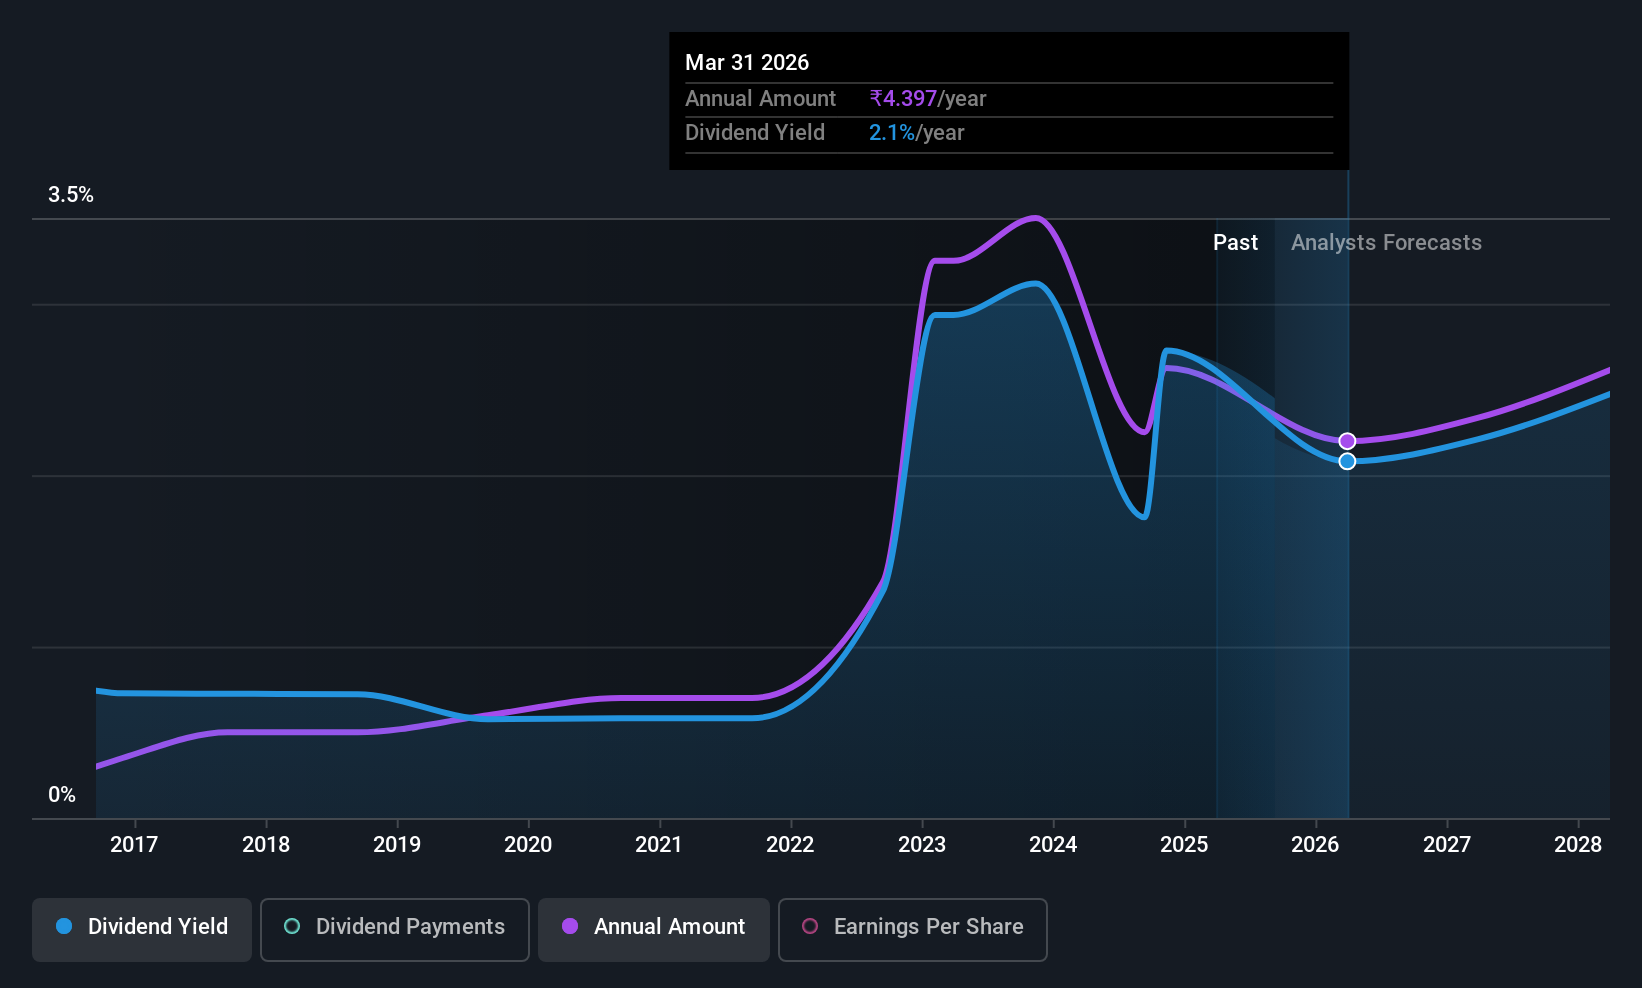Click the 2028 x-axis label
Screen dimensions: 1642x988
click(x=1578, y=845)
